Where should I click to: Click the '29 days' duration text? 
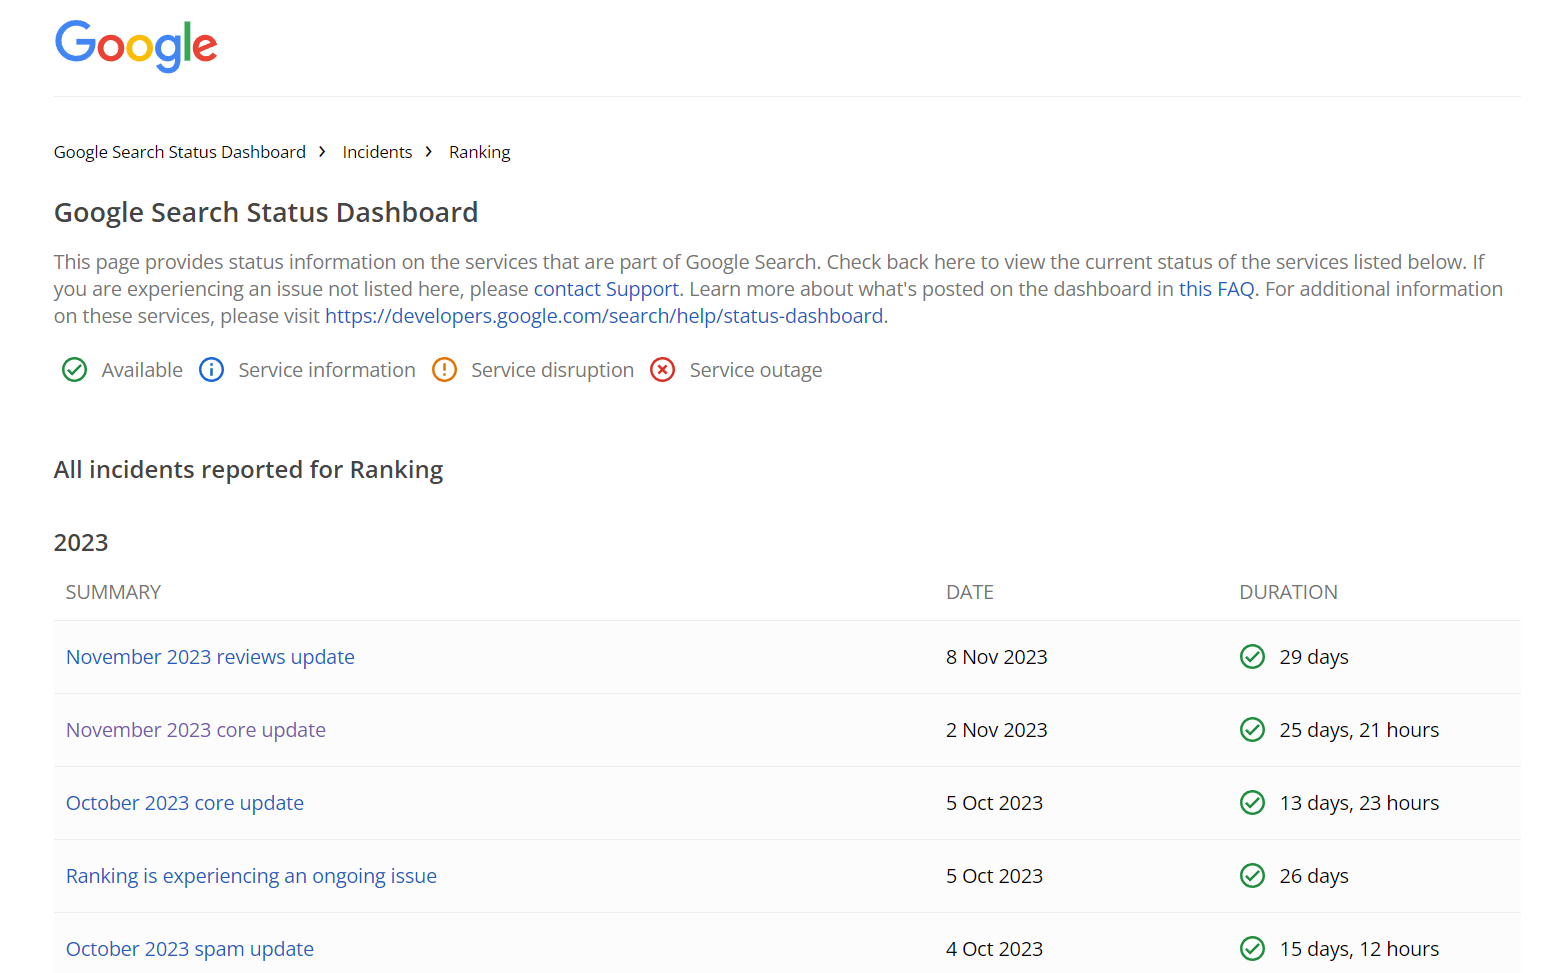point(1314,657)
